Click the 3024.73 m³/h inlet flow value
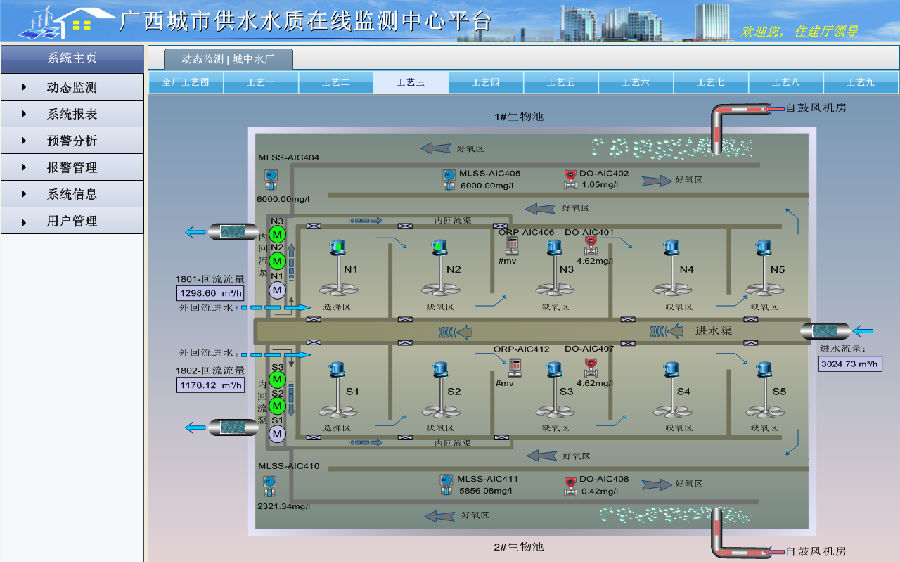This screenshot has width=900, height=562. (850, 364)
